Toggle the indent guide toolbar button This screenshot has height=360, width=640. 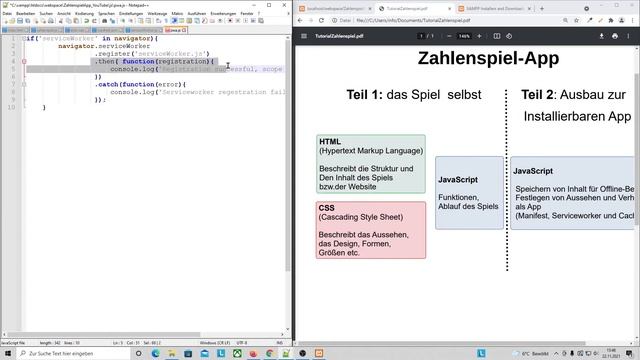click(x=174, y=21)
